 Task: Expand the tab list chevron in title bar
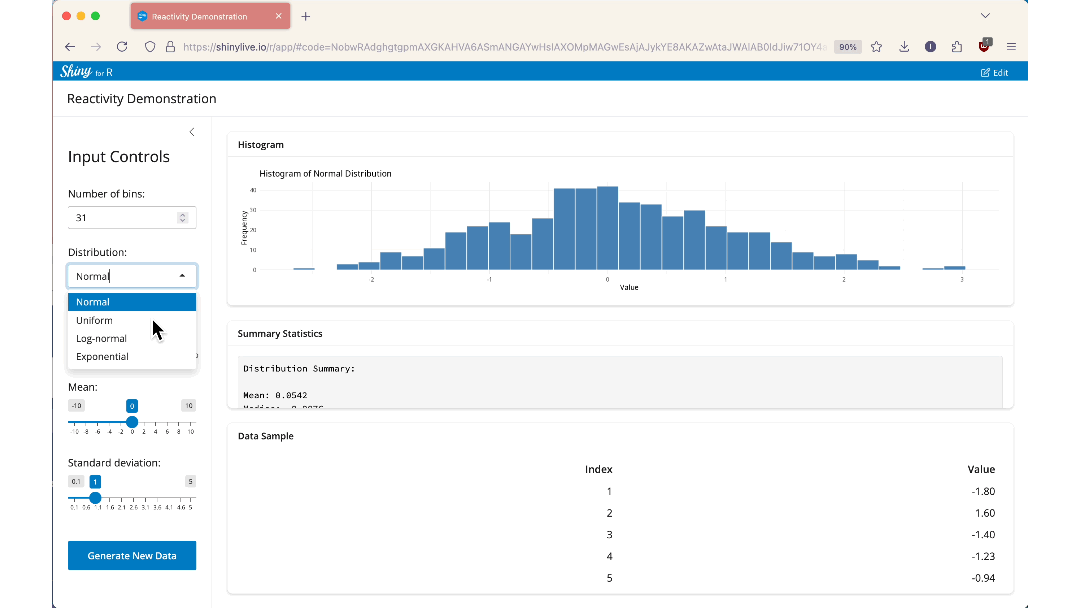point(985,16)
